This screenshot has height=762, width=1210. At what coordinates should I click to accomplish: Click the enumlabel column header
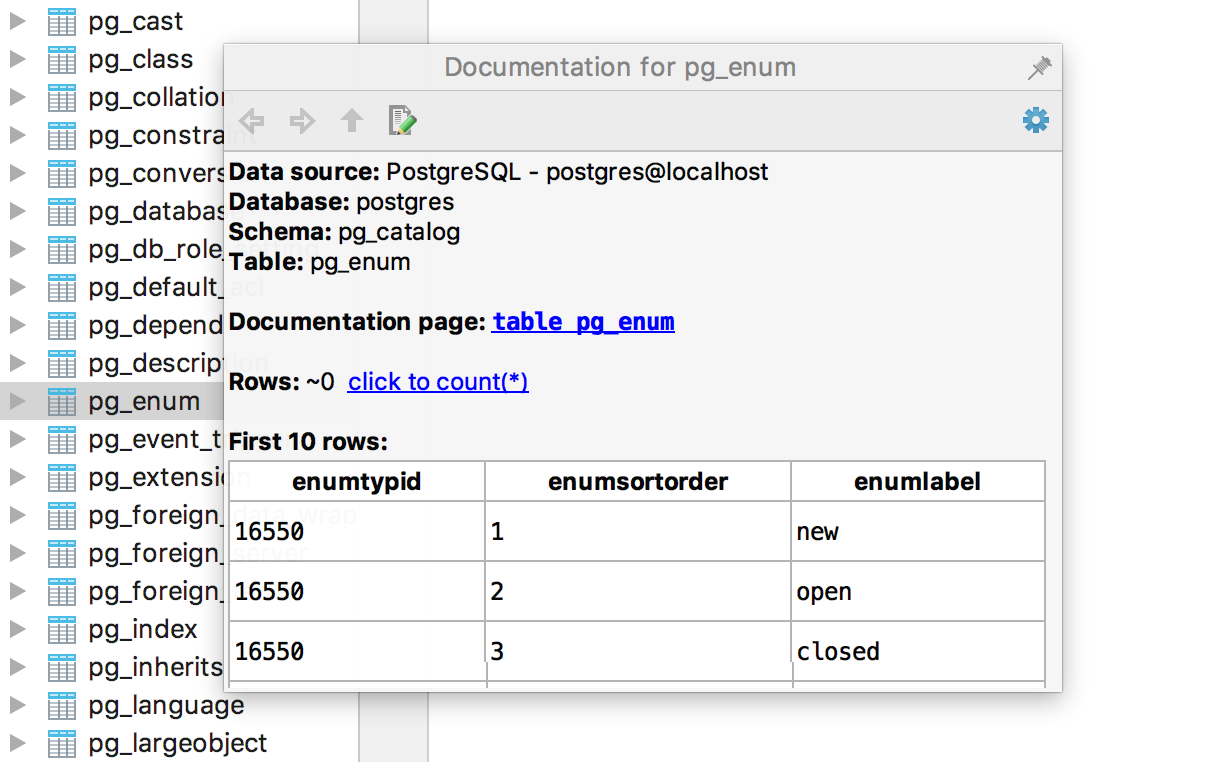point(918,481)
